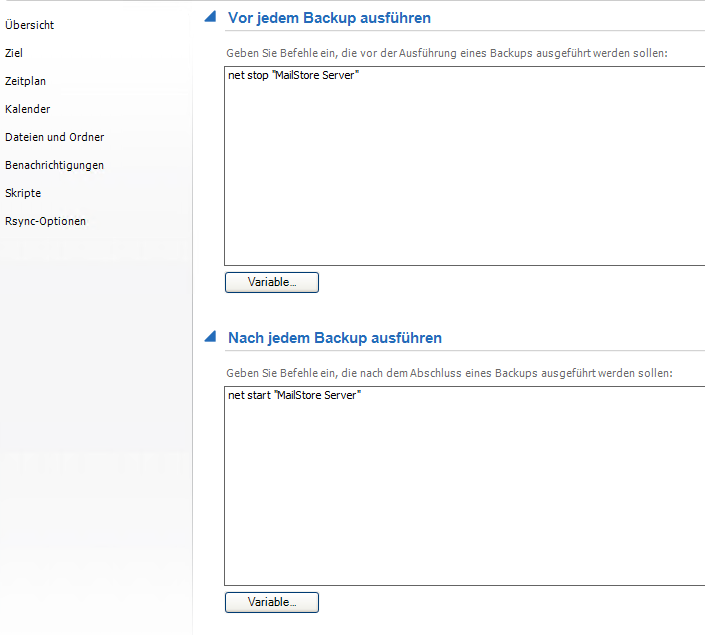
Task: Click the 'Vor jedem Backup ausführen' heading
Action: click(x=329, y=18)
